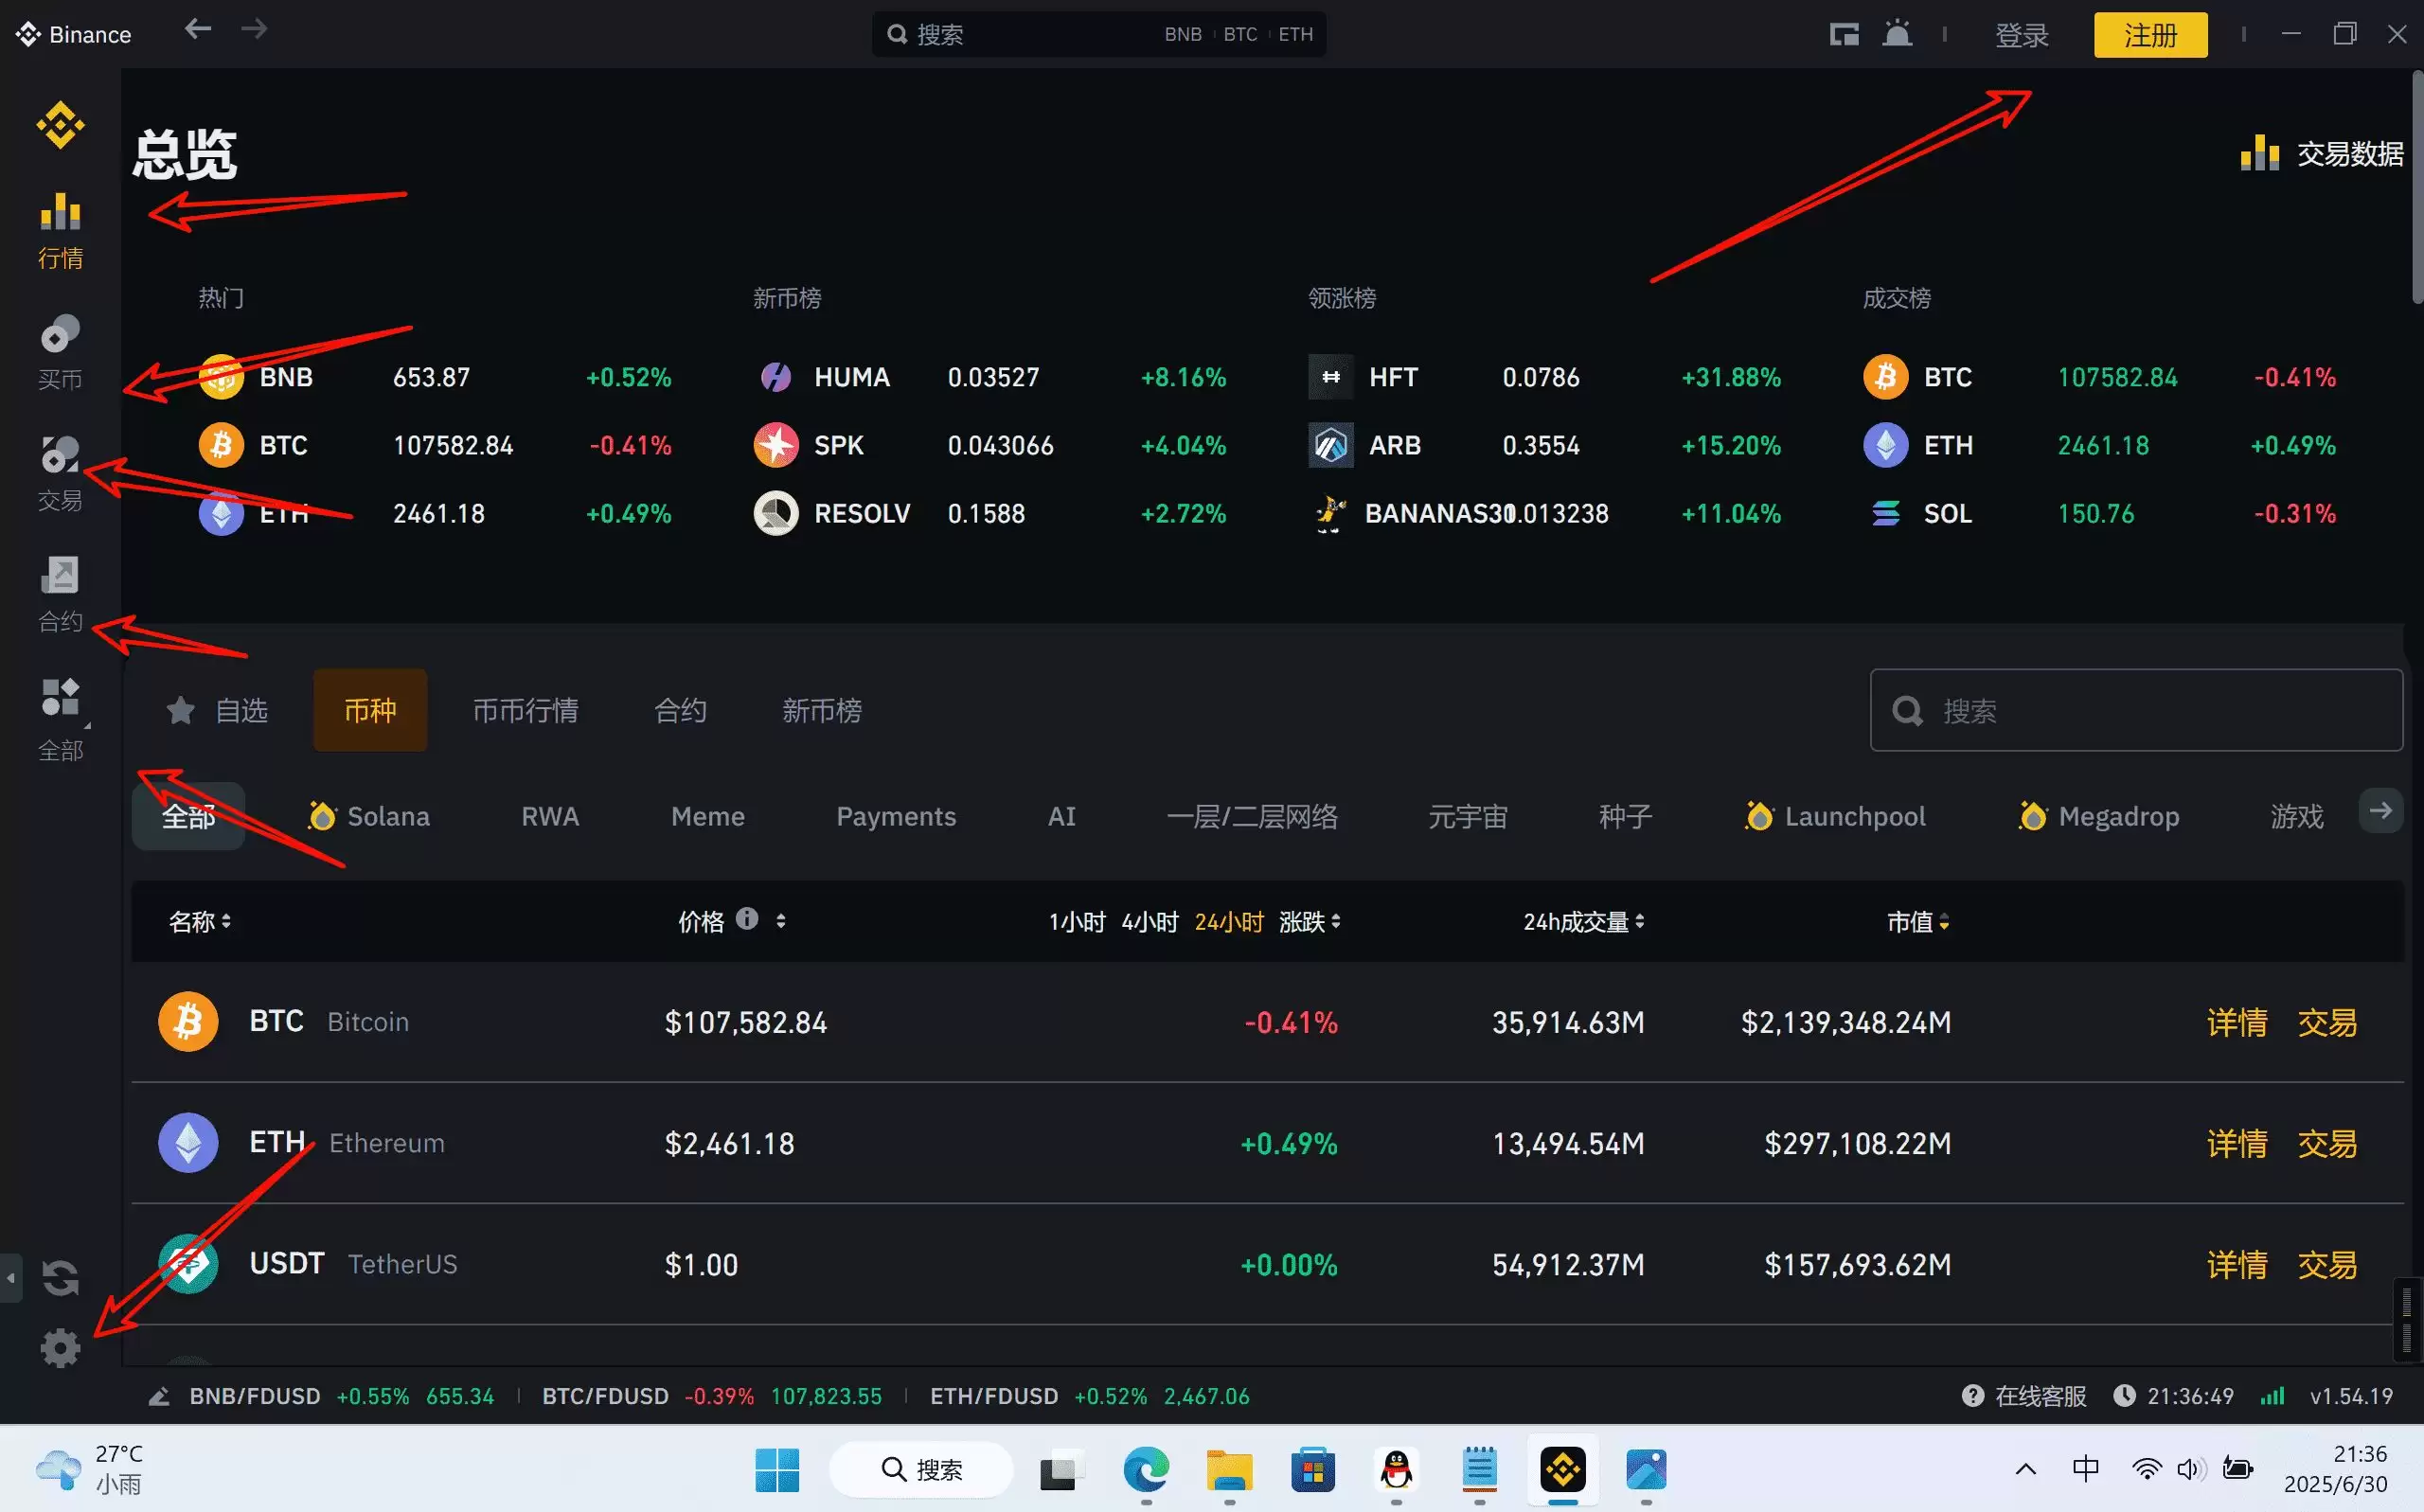
Task: Open the 交易数据 chart icon
Action: coord(2260,152)
